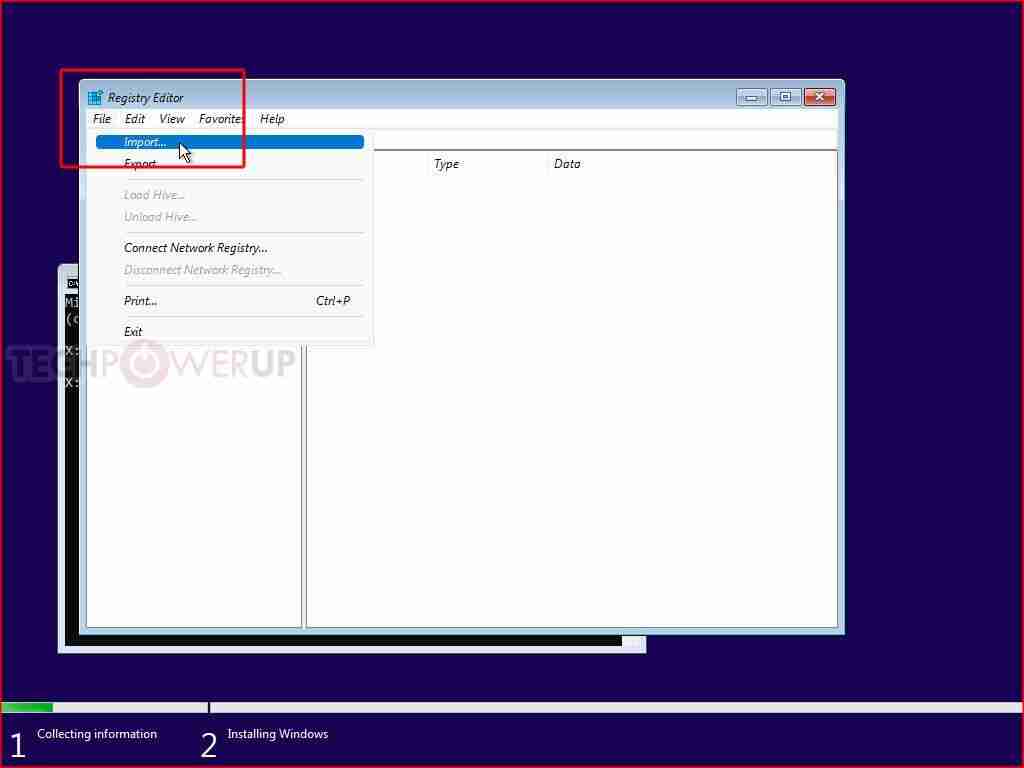1024x768 pixels.
Task: Open the File menu
Action: (x=101, y=118)
